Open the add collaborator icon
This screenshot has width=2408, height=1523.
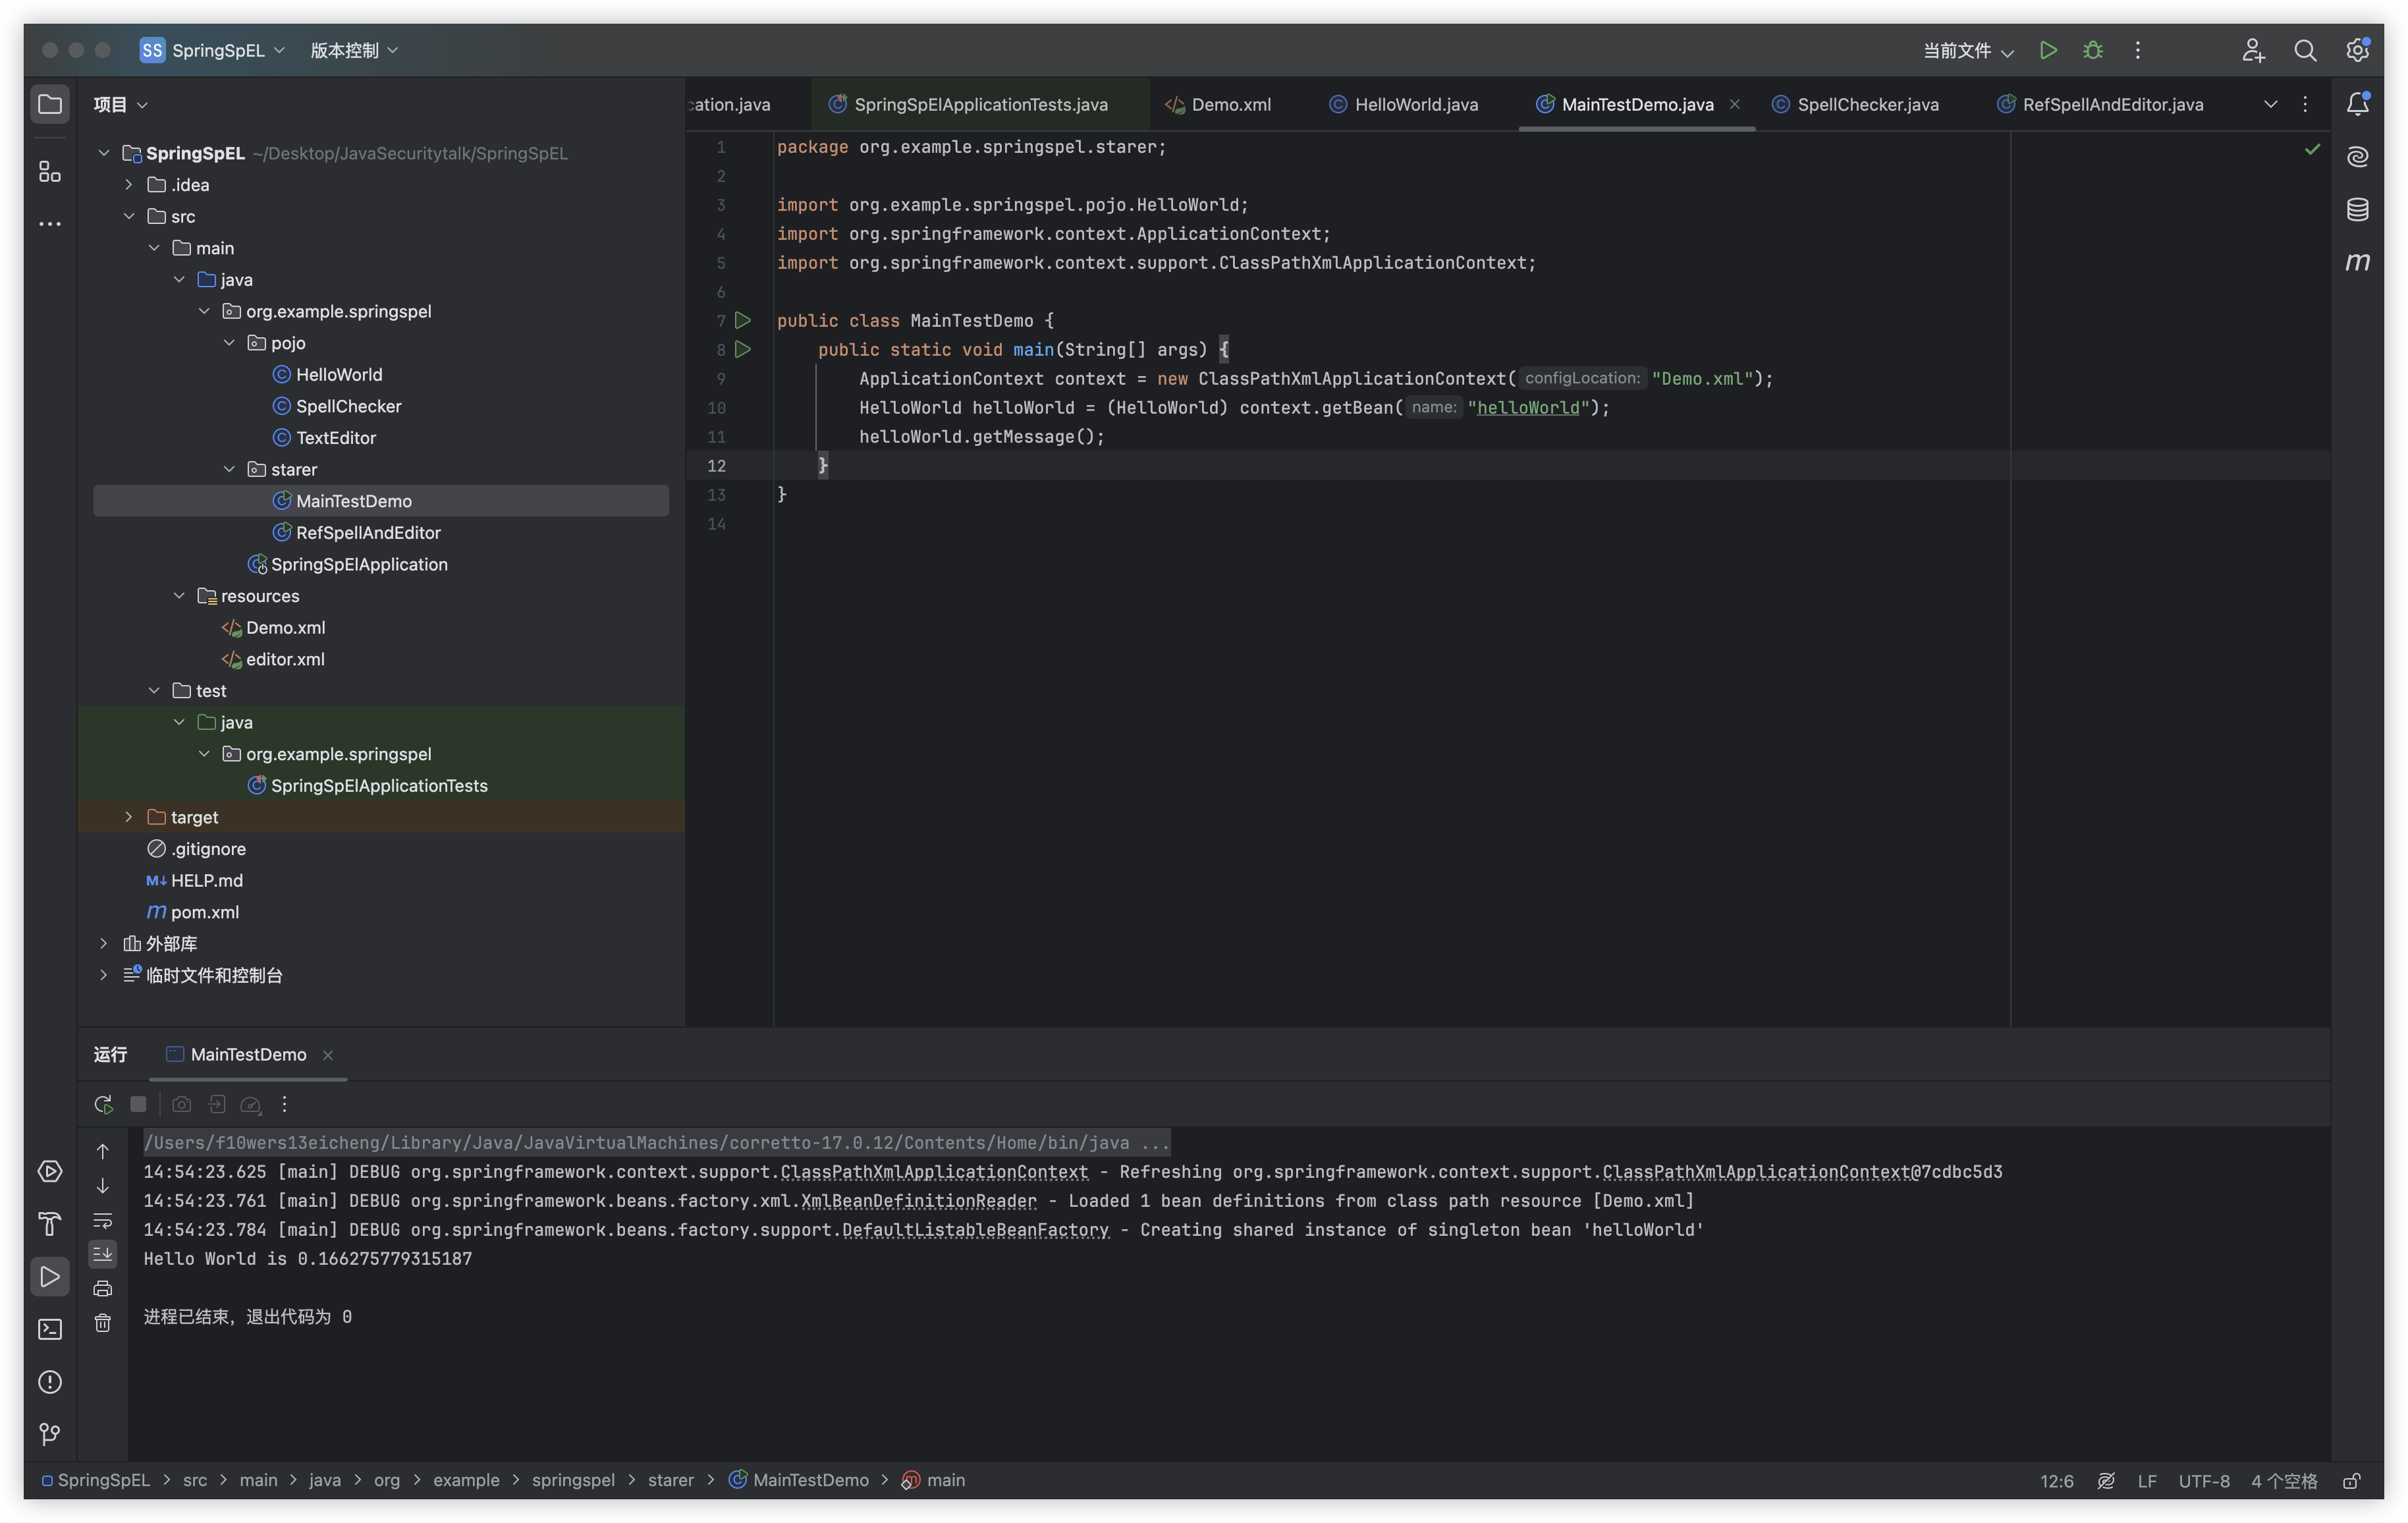(2253, 50)
